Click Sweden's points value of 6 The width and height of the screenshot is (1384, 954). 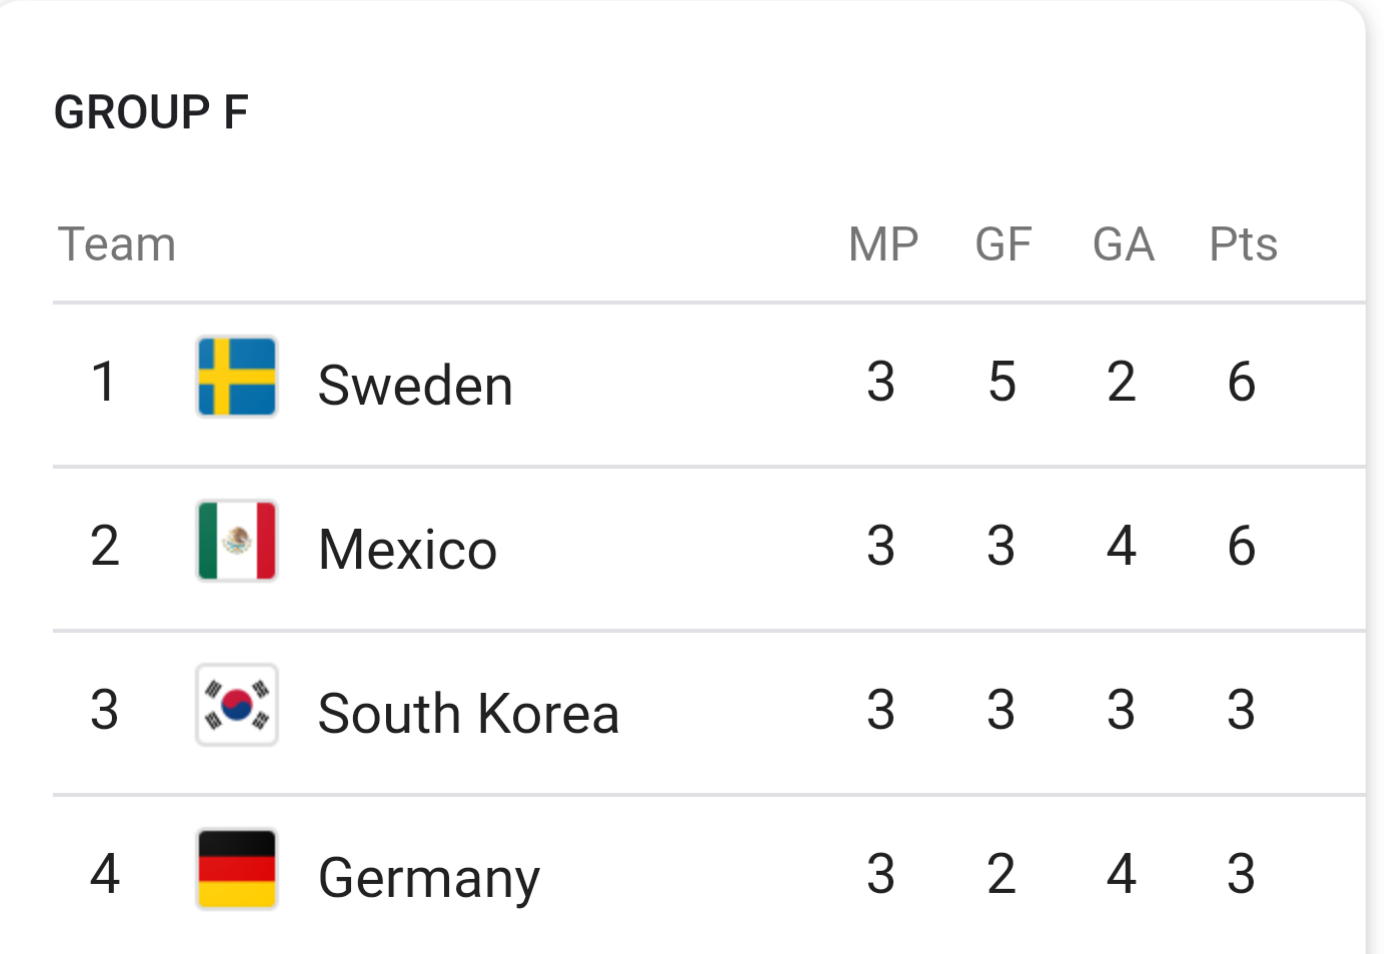1241,381
